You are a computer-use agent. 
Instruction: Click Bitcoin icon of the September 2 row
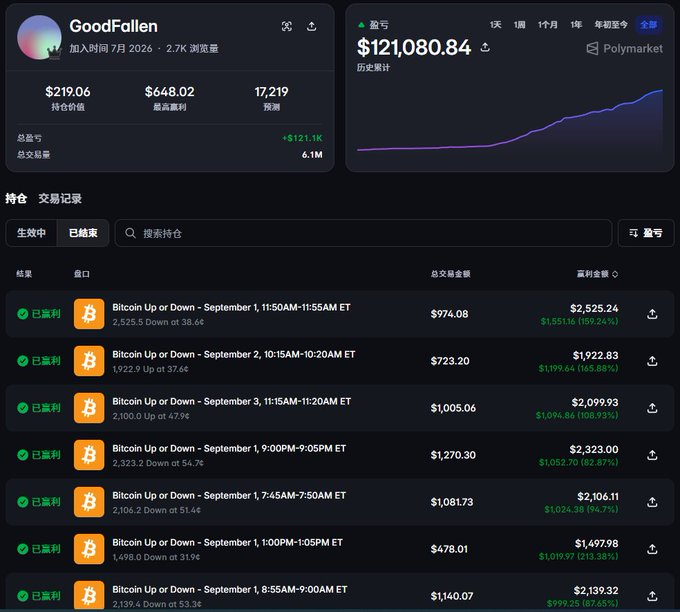click(x=89, y=360)
